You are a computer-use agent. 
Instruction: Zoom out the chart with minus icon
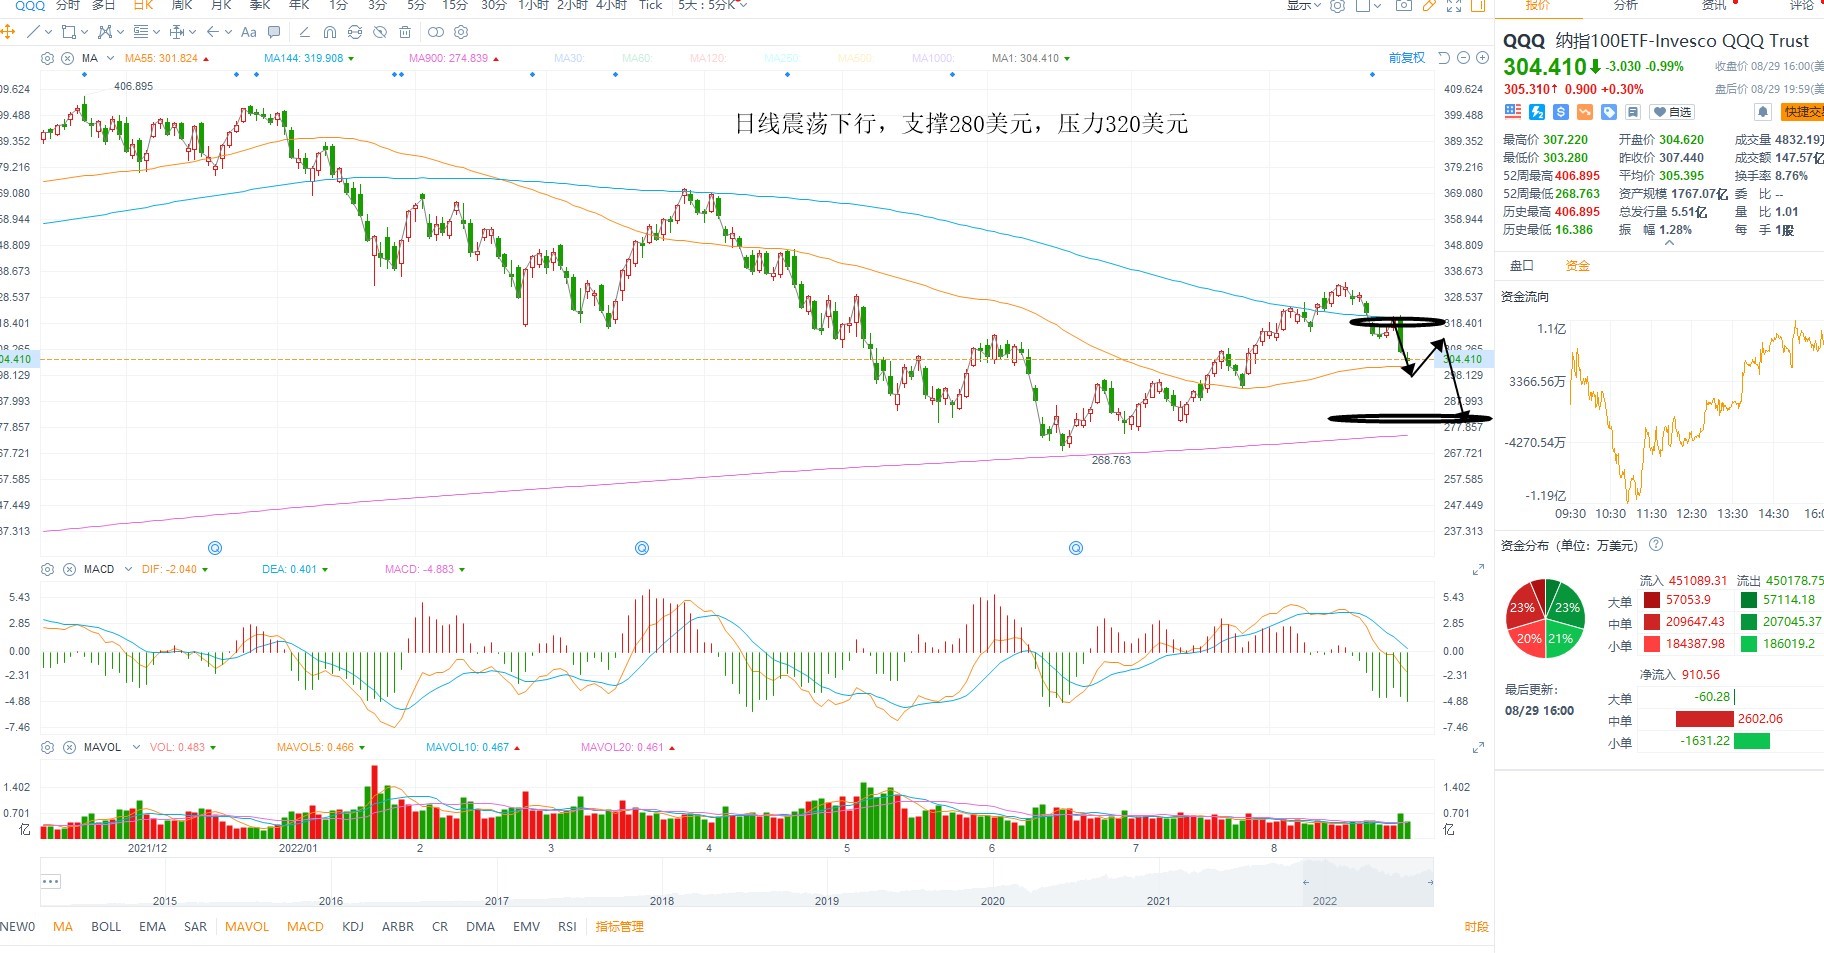[1464, 58]
